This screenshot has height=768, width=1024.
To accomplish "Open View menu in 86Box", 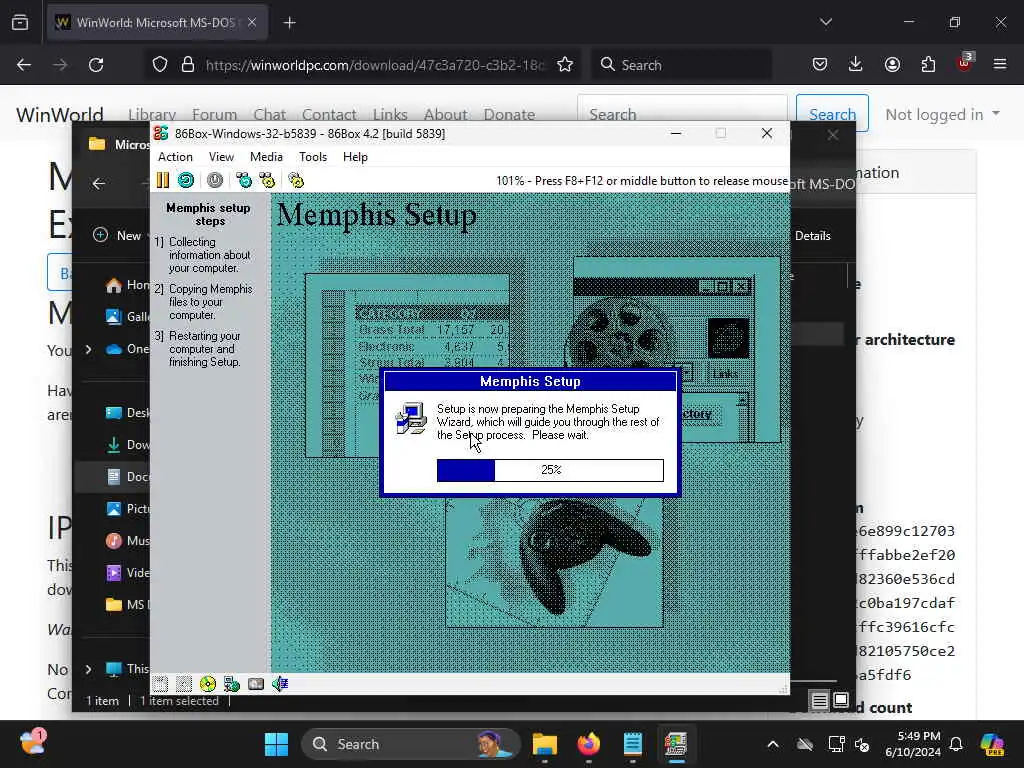I will point(221,157).
